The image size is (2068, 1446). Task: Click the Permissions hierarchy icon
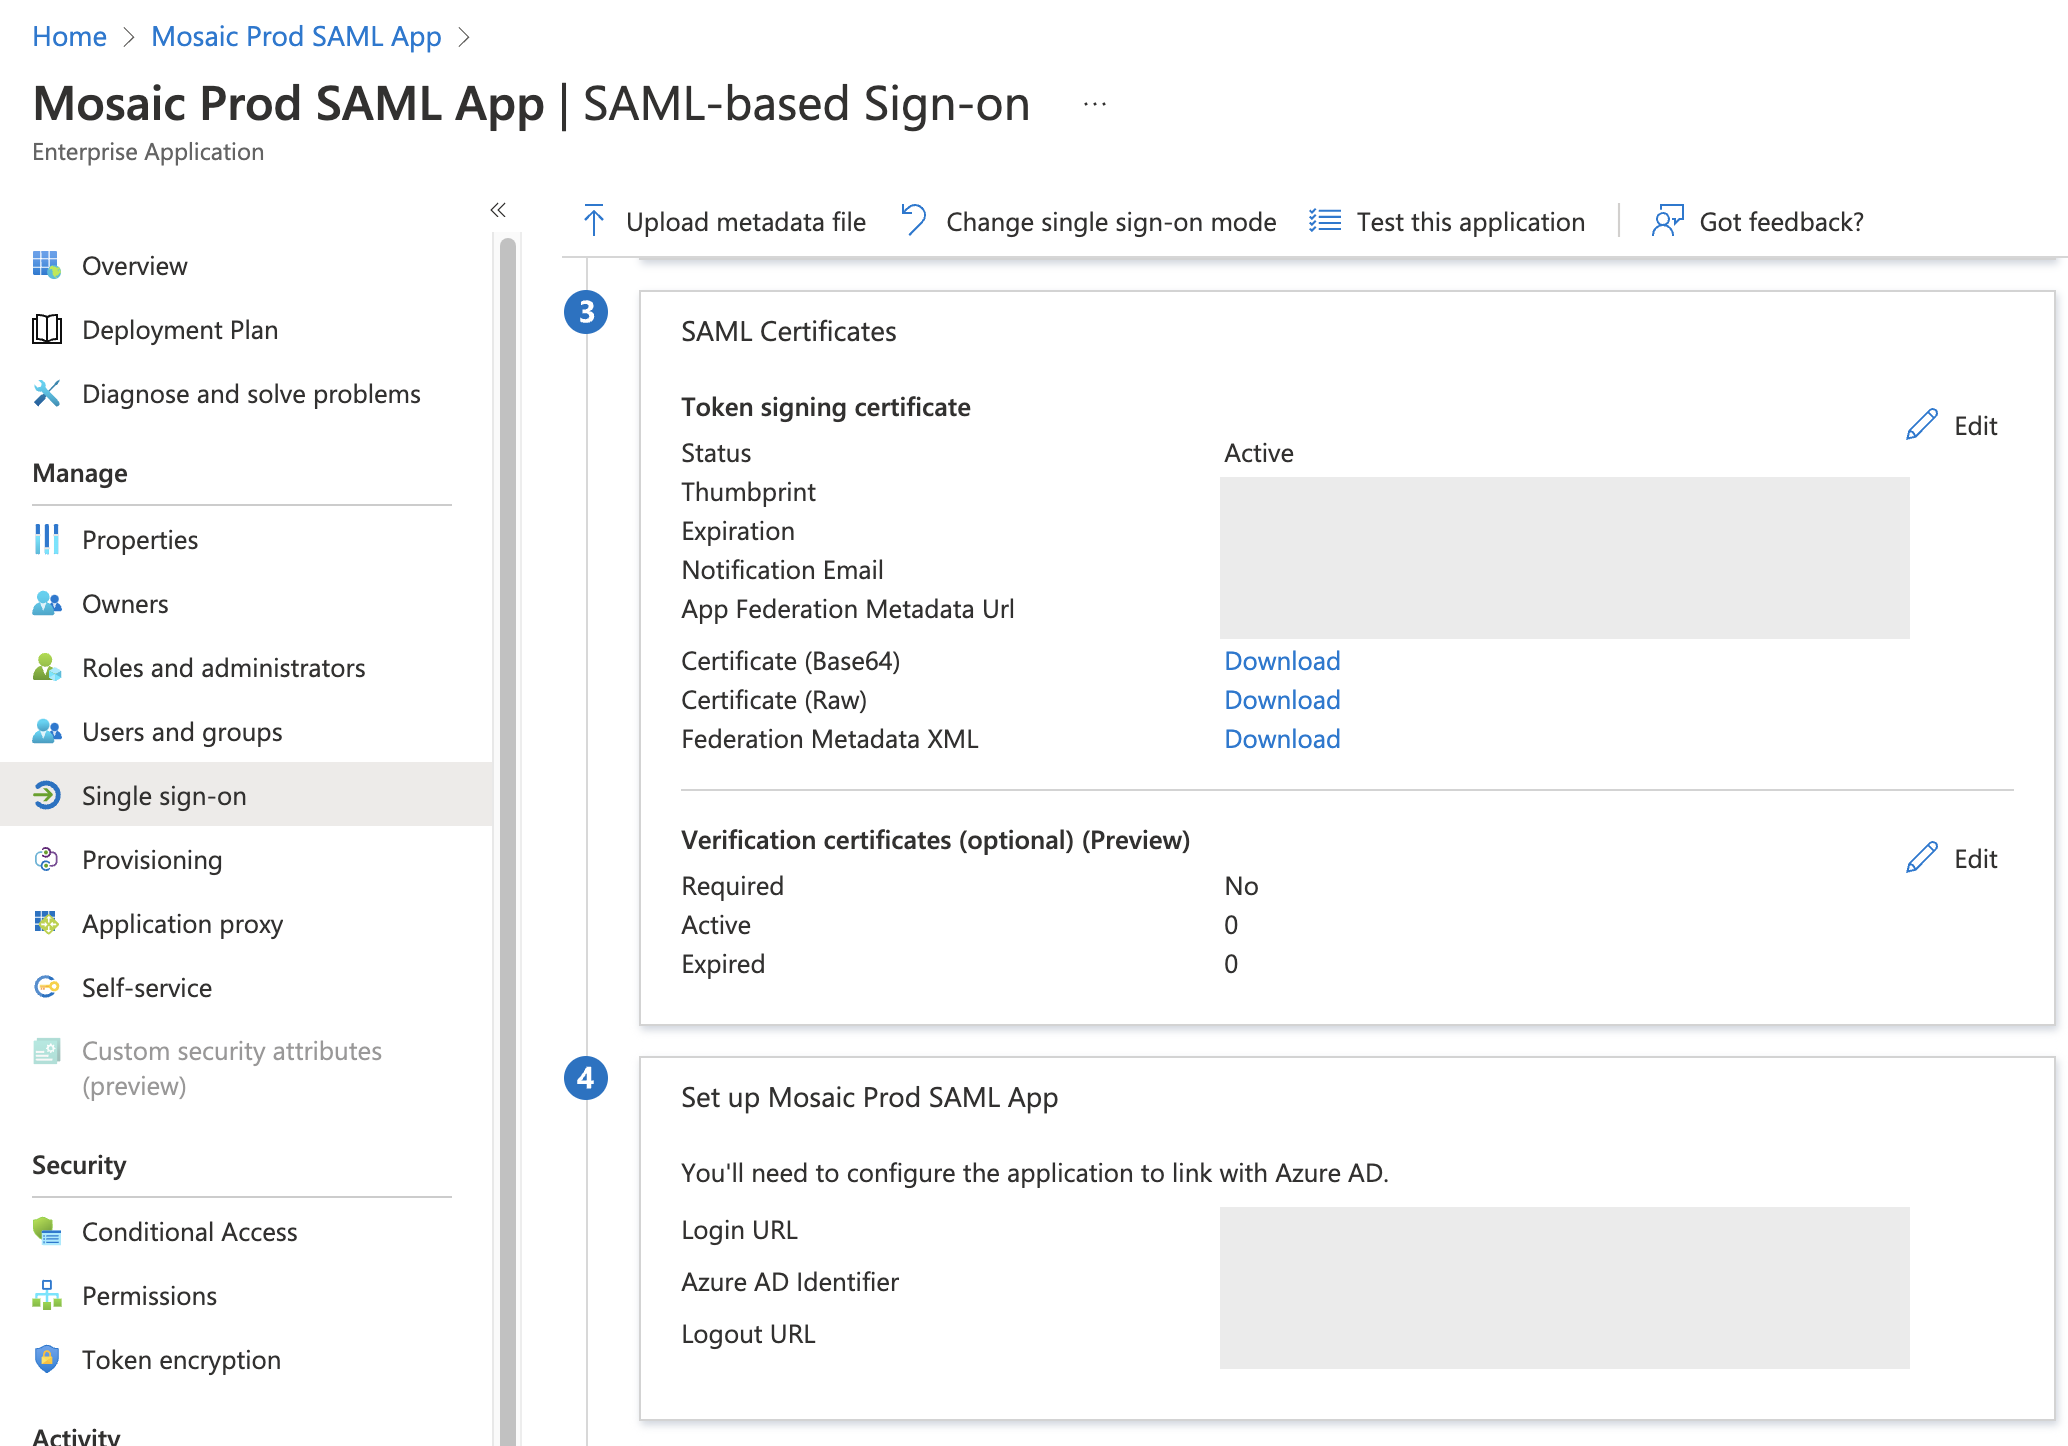coord(46,1295)
